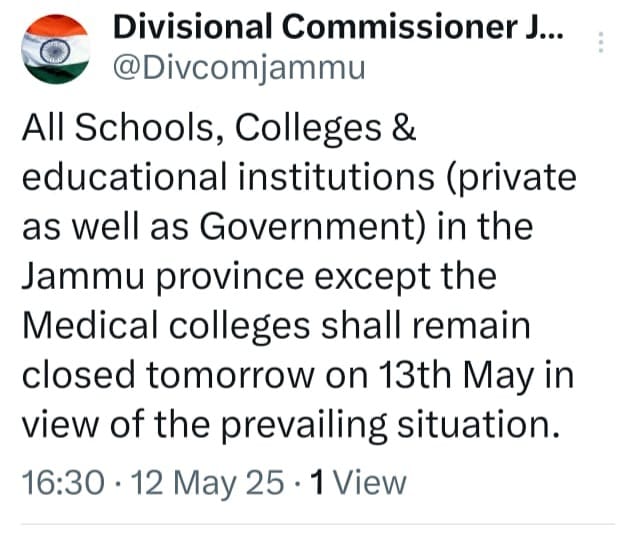636x534 pixels.
Task: Click the View label in the post stats
Action: (x=369, y=483)
